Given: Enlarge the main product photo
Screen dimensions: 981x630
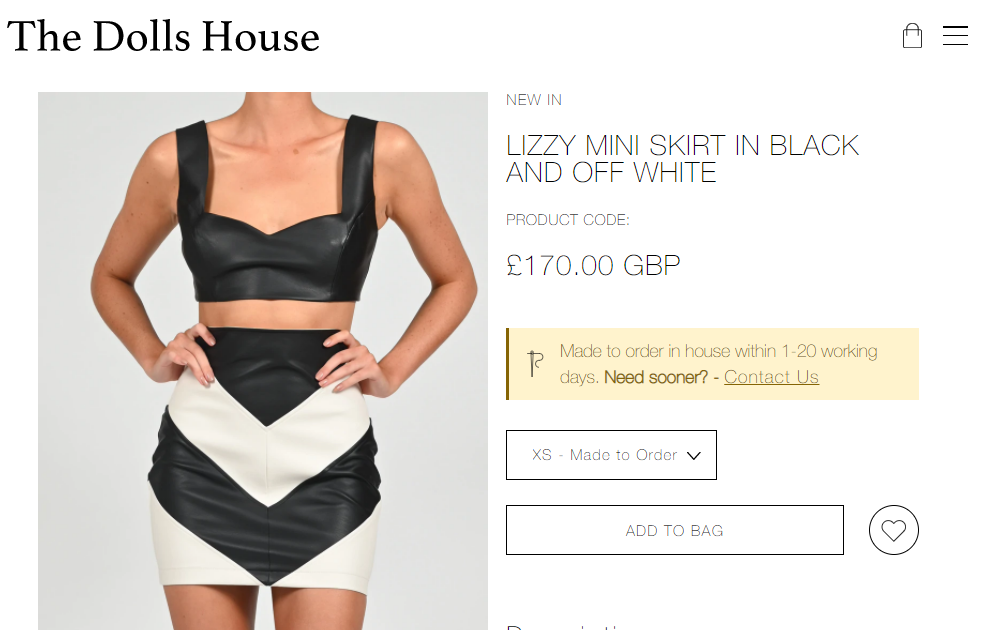Looking at the screenshot, I should (x=263, y=361).
